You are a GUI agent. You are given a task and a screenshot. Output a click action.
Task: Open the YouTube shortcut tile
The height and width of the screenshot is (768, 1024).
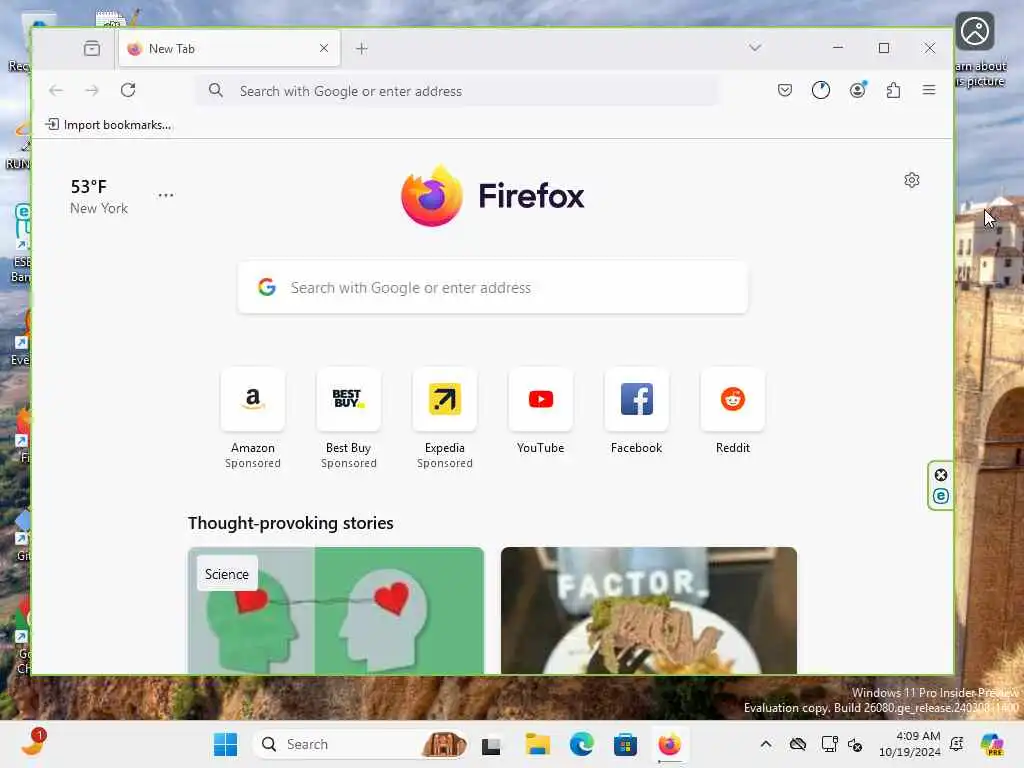click(541, 411)
